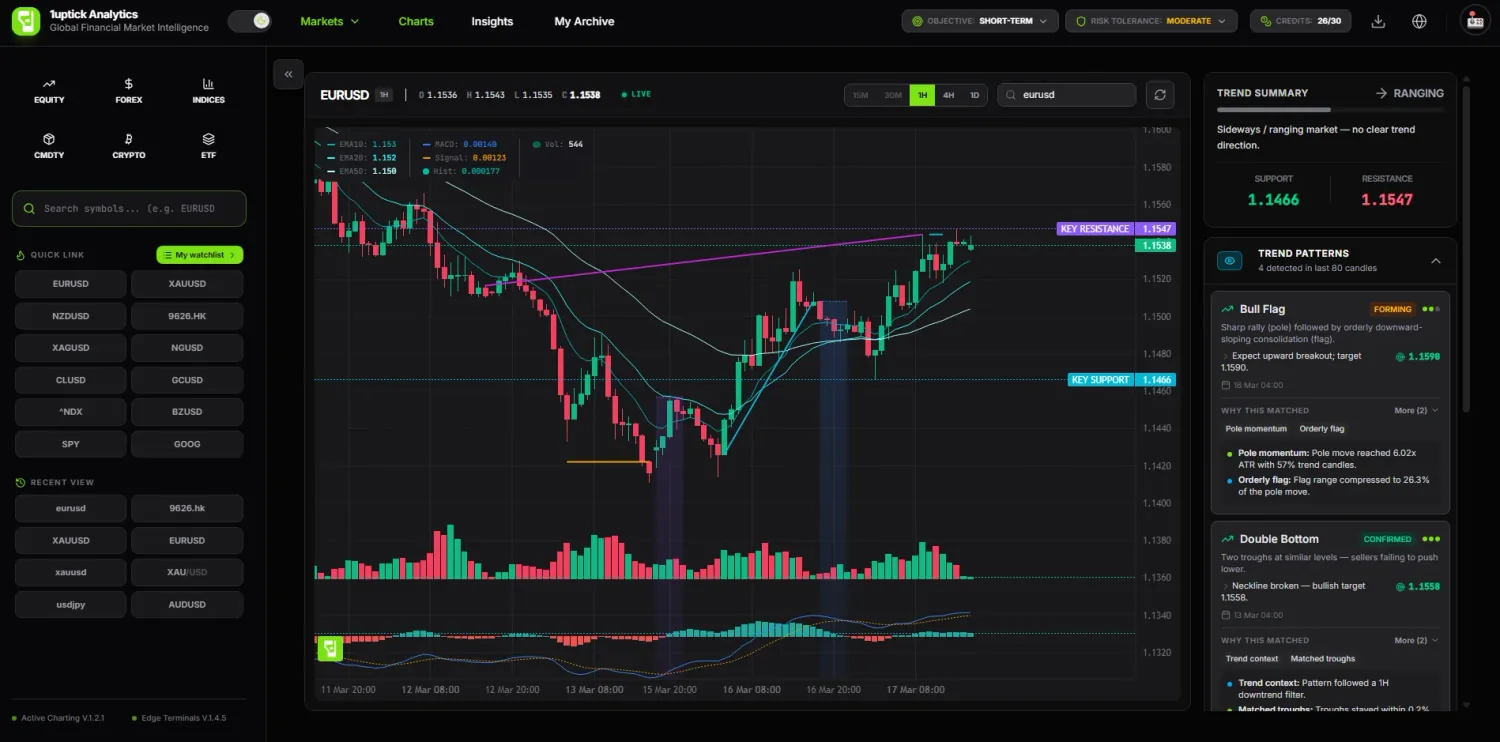This screenshot has width=1500, height=742.
Task: Open My watchlist button
Action: (200, 255)
